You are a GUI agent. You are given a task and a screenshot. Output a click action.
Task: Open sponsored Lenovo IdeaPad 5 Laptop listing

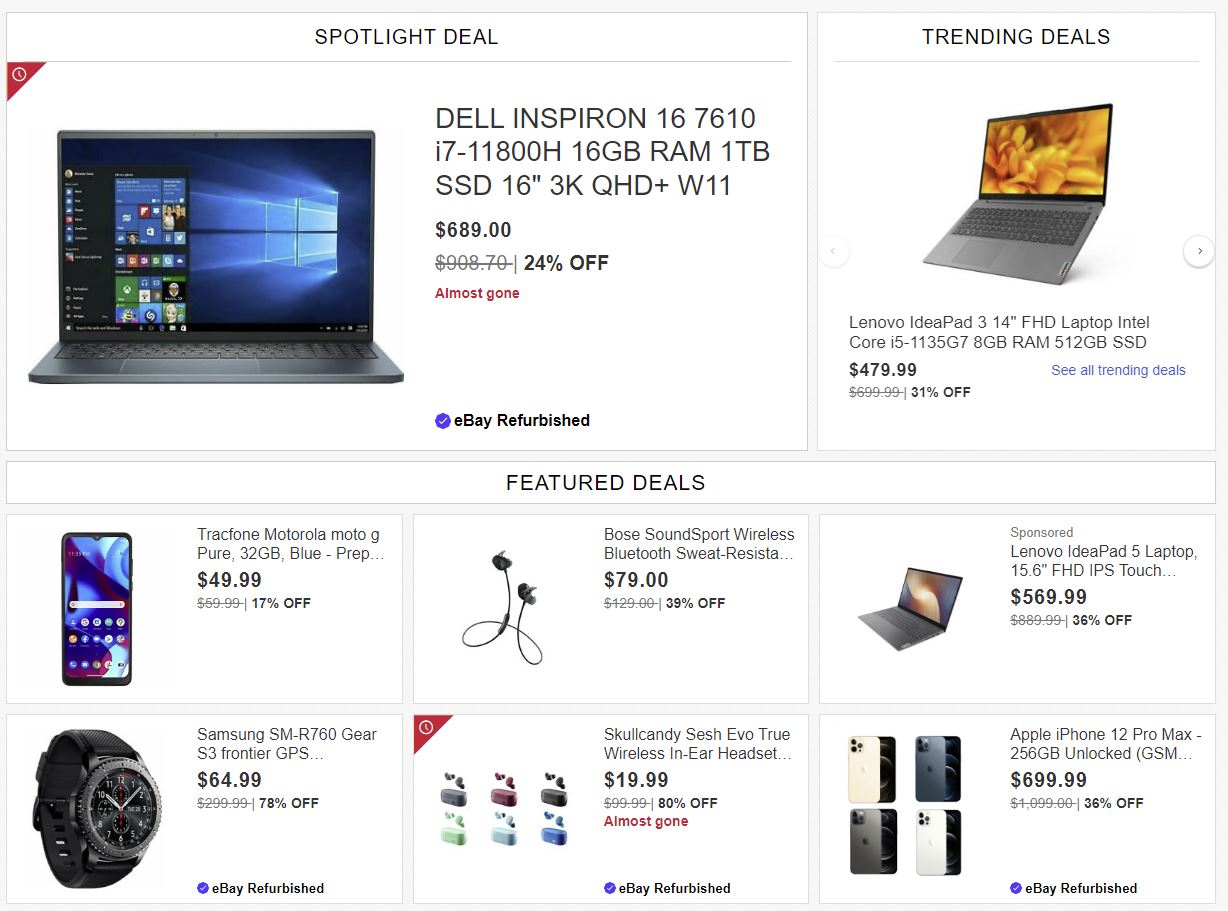pos(1103,561)
